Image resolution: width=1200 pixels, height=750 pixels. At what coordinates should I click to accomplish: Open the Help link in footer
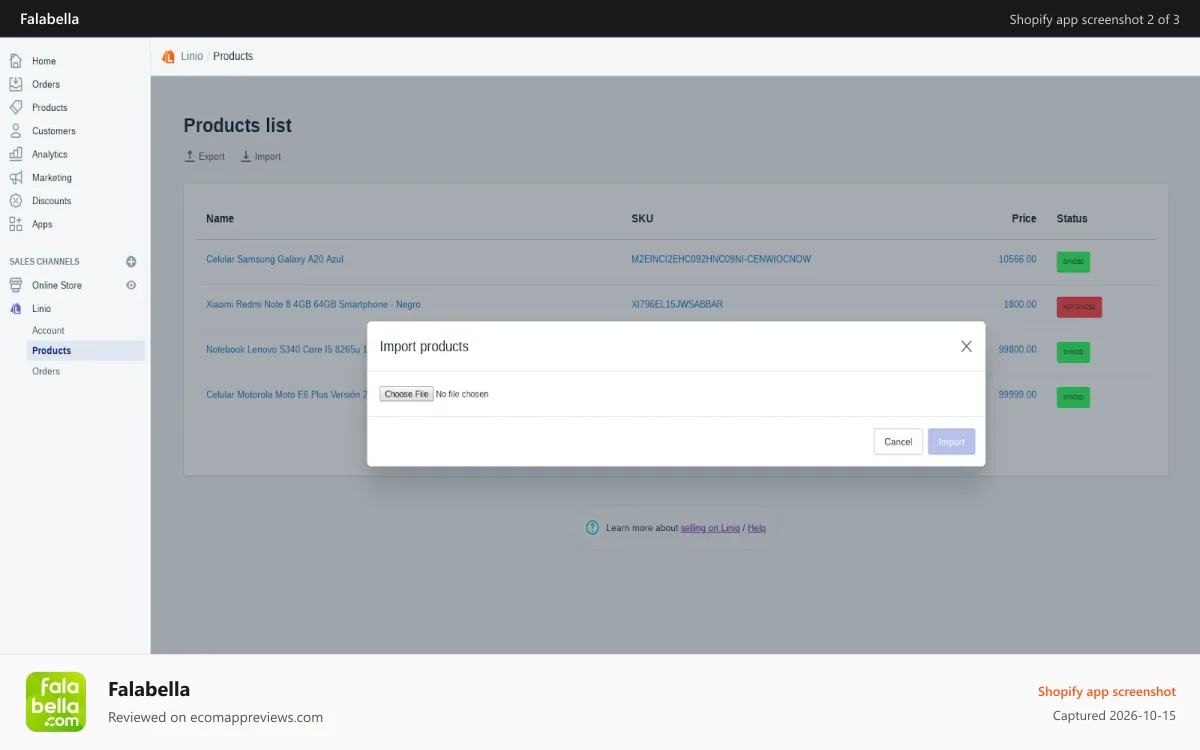pos(757,527)
